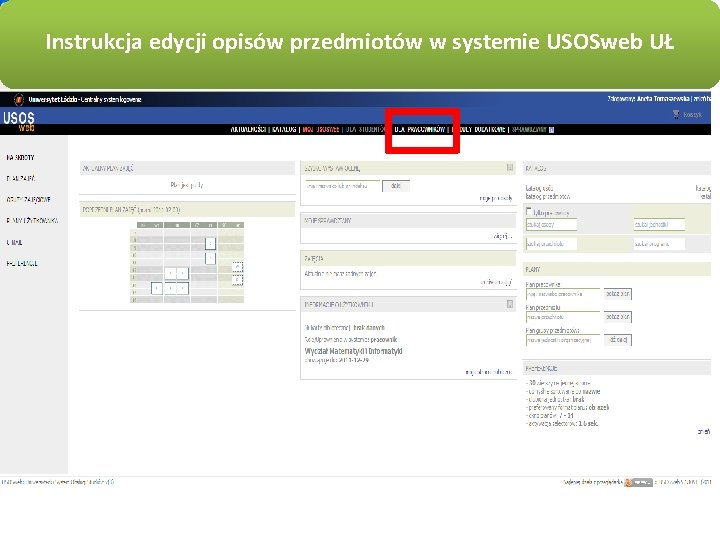Focus the Plan przedmiotu name field

point(563,317)
